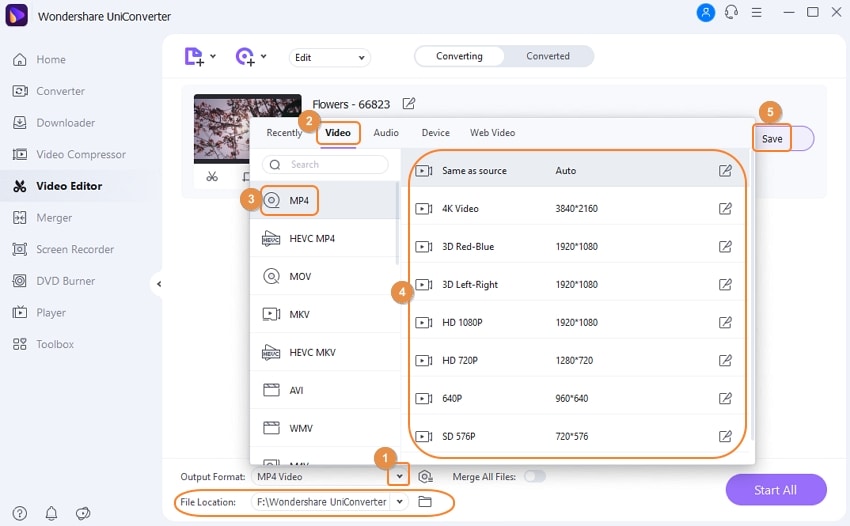Edit settings for 3D Red-Blue preset
The width and height of the screenshot is (850, 526).
[x=725, y=247]
